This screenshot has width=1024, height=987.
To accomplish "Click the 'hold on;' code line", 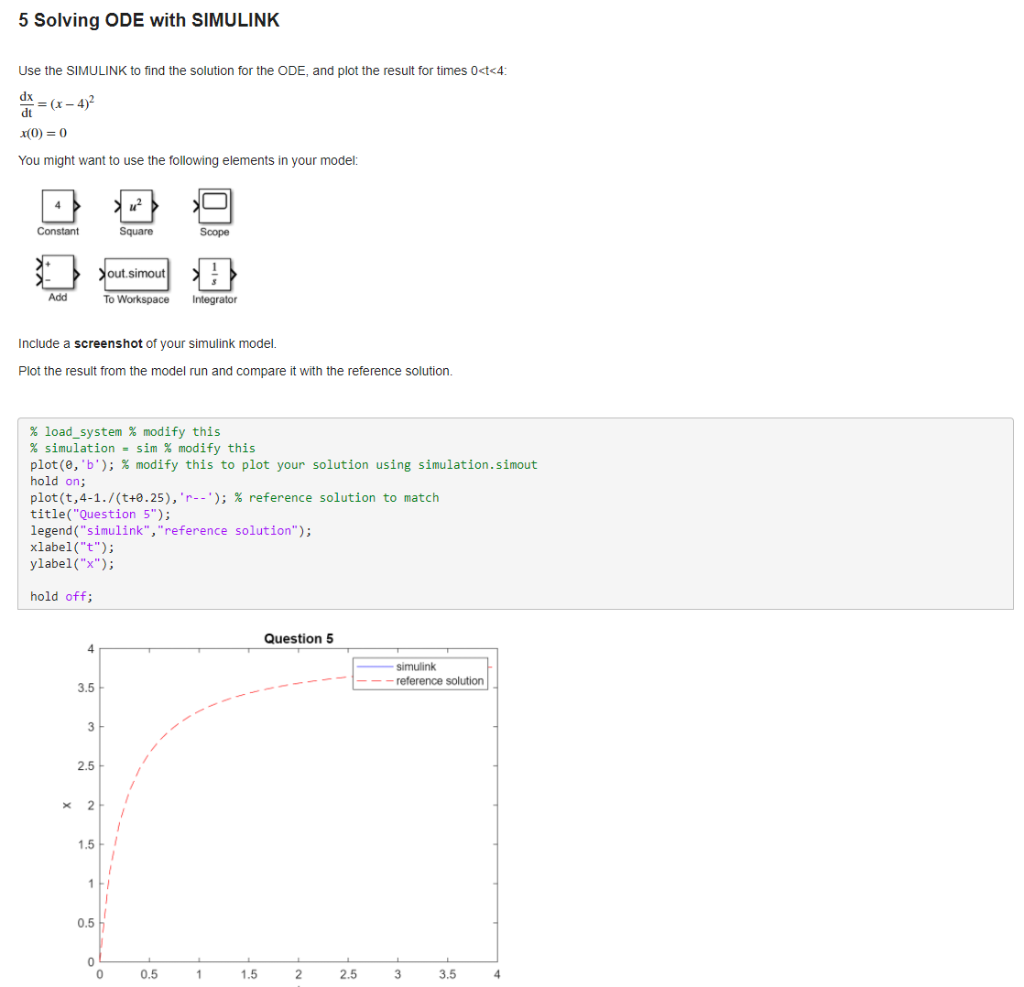I will (x=57, y=481).
